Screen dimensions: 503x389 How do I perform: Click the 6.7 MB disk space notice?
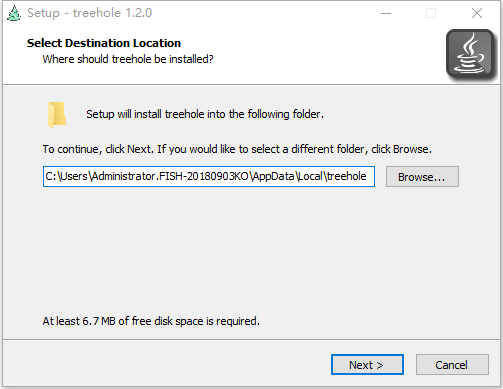point(151,321)
